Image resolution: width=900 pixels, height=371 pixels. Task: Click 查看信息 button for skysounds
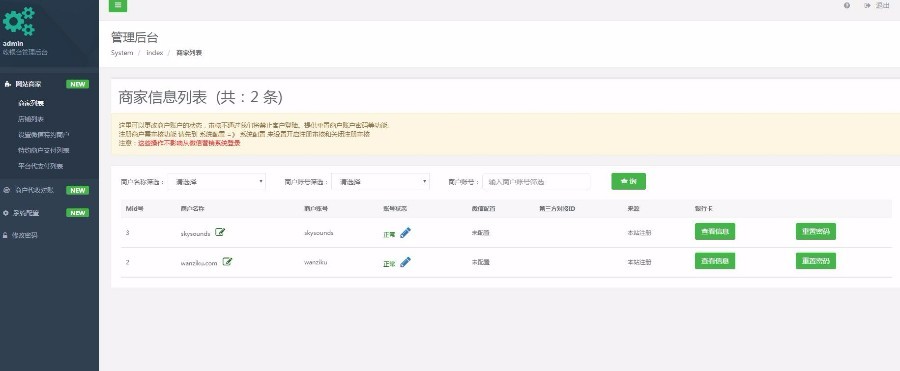pyautogui.click(x=715, y=231)
